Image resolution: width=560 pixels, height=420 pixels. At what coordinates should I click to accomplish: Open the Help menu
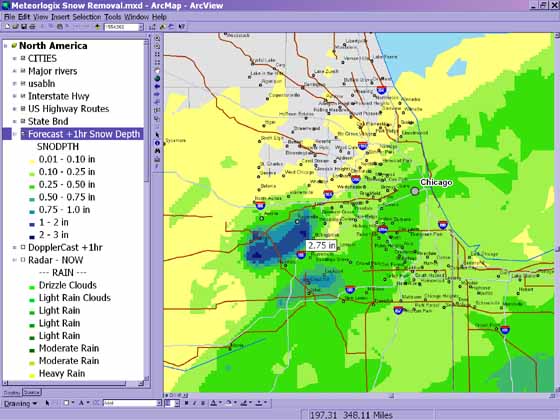pos(159,17)
